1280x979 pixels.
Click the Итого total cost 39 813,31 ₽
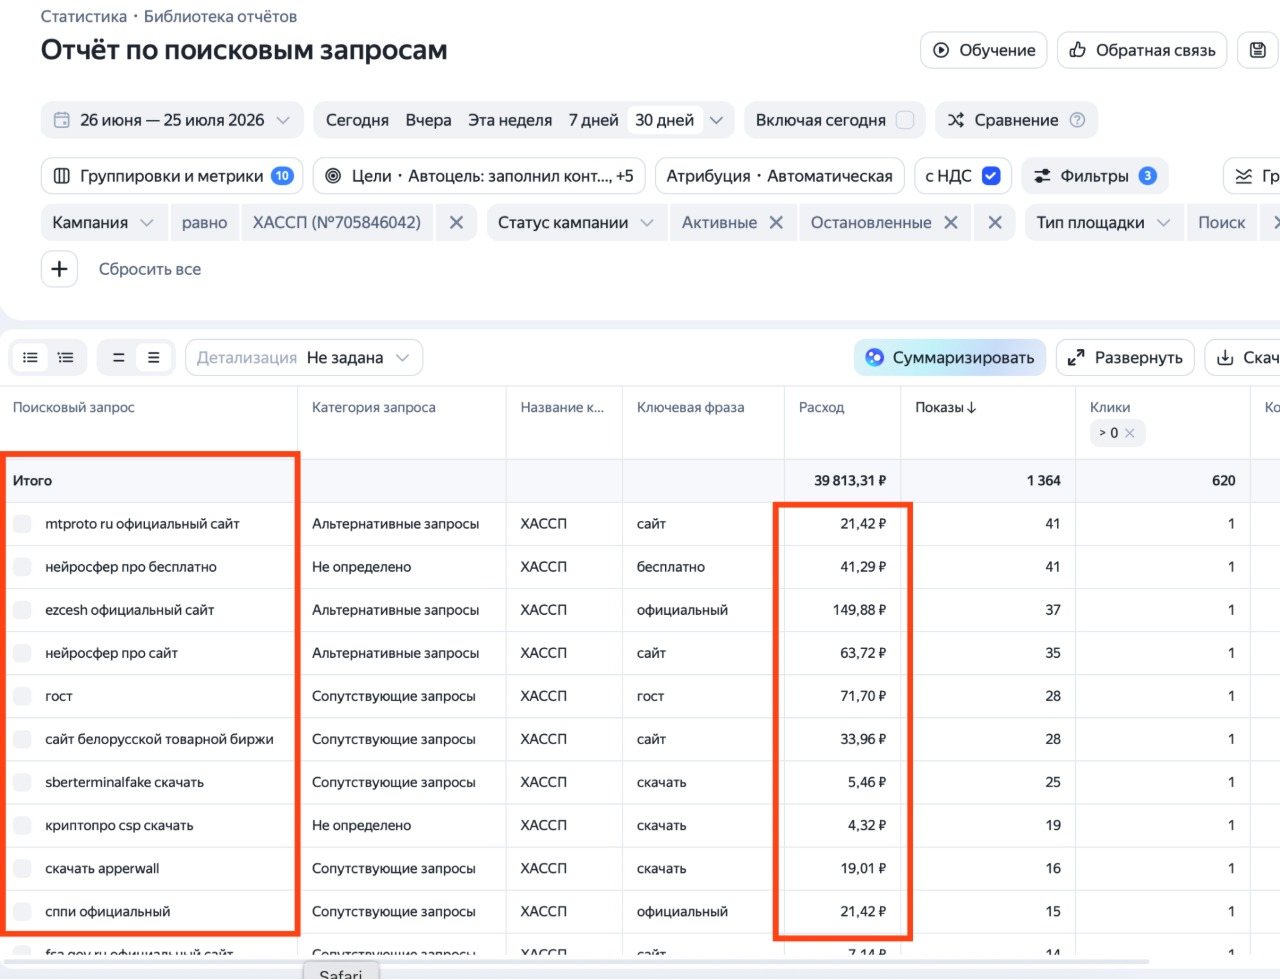pyautogui.click(x=850, y=481)
